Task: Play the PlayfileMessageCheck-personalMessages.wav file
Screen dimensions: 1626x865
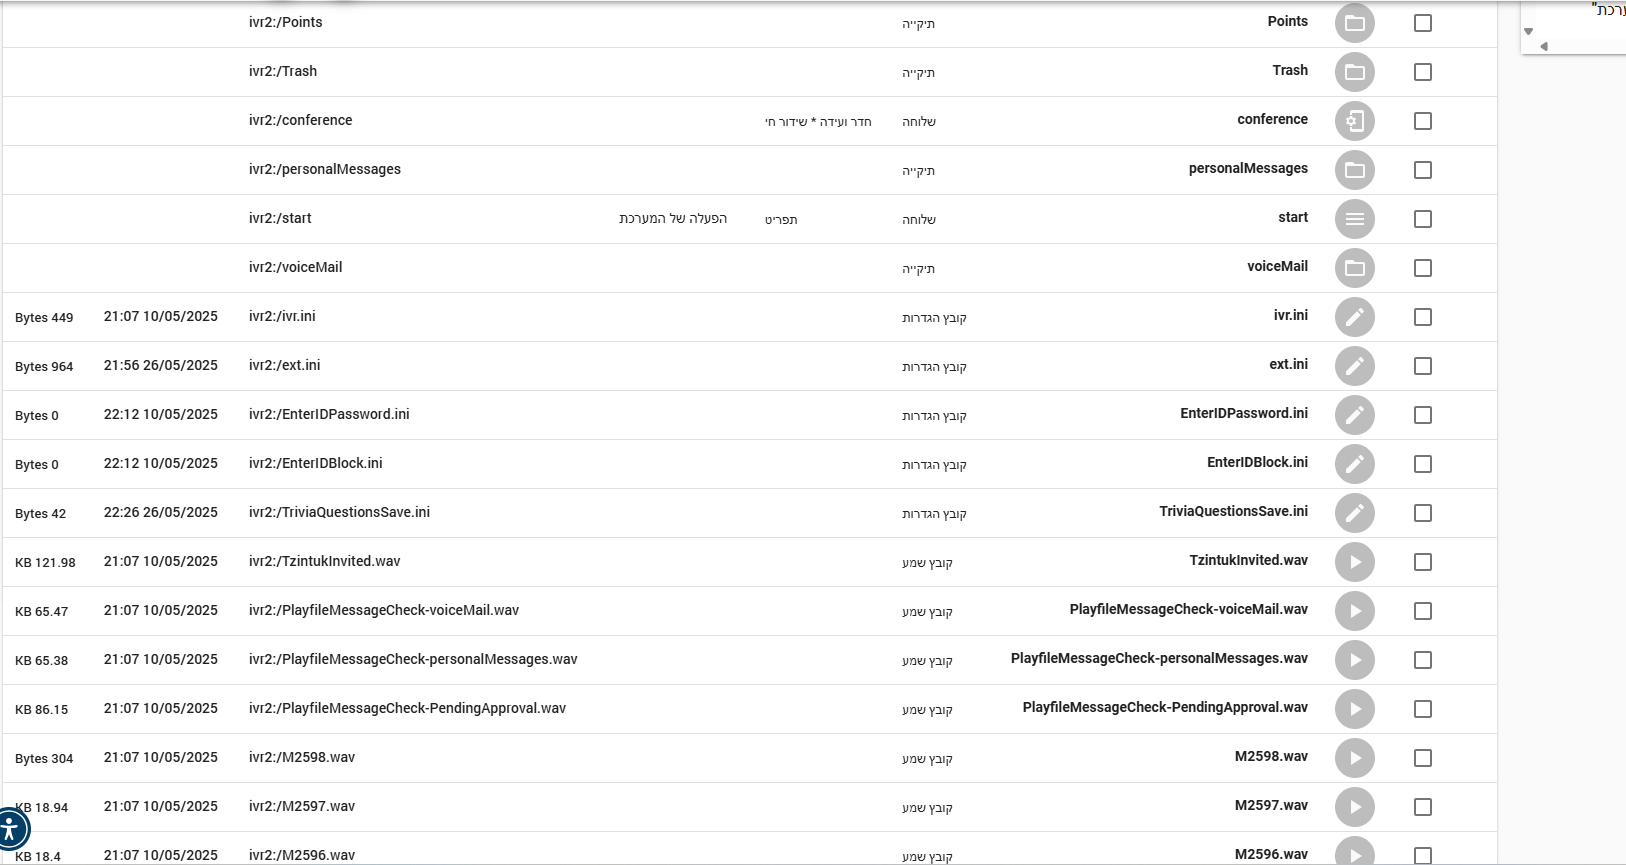Action: click(1354, 660)
